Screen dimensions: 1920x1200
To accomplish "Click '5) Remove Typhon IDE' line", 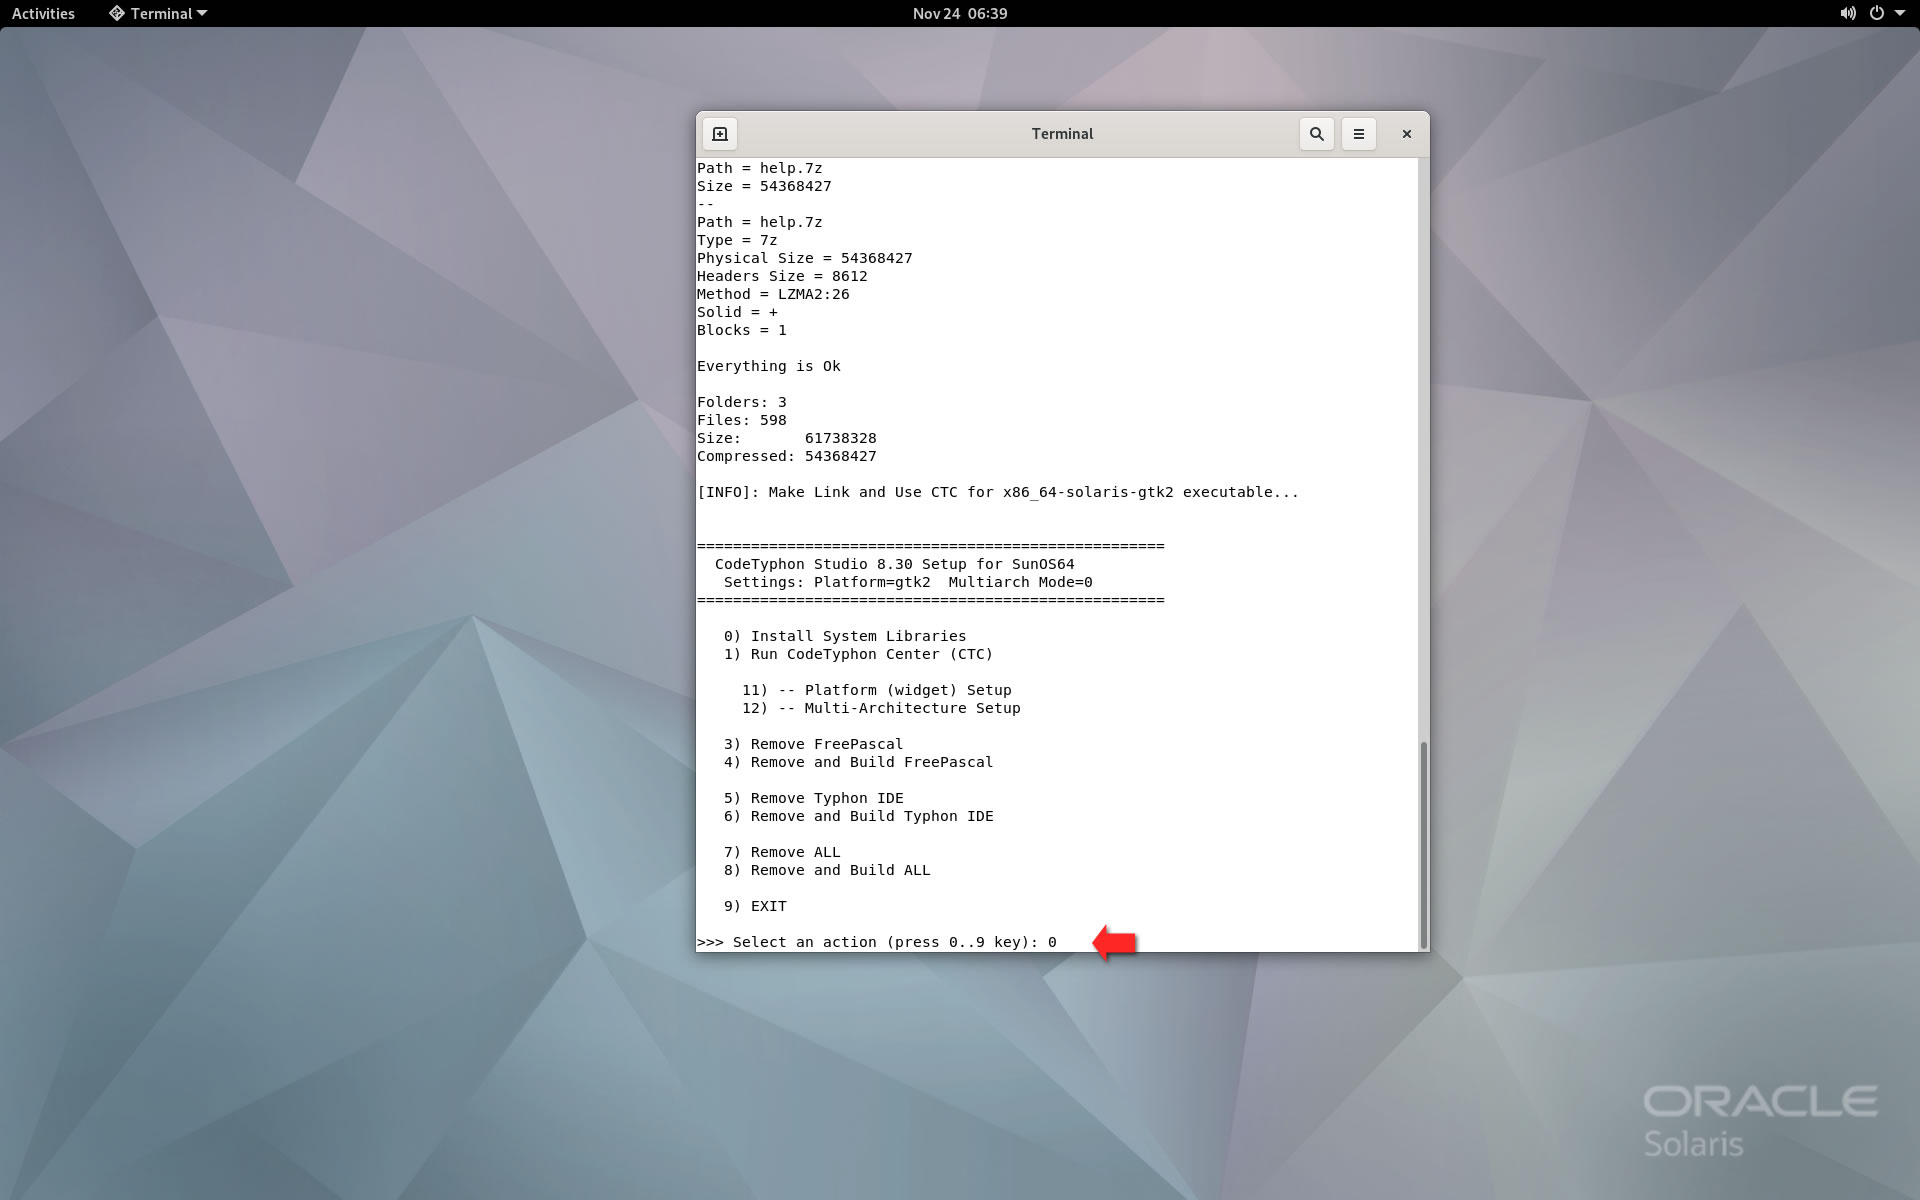I will [813, 798].
